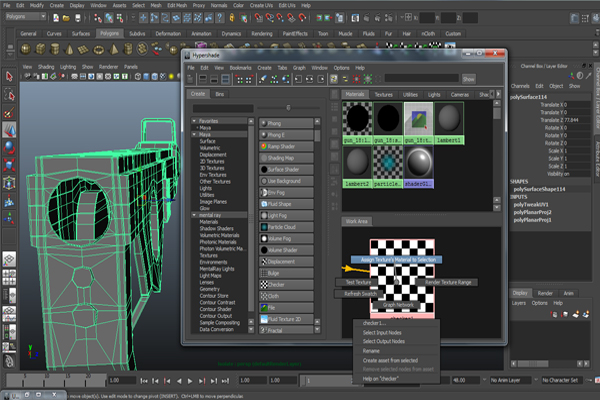Click the Show button in Hypershade

coord(469,79)
